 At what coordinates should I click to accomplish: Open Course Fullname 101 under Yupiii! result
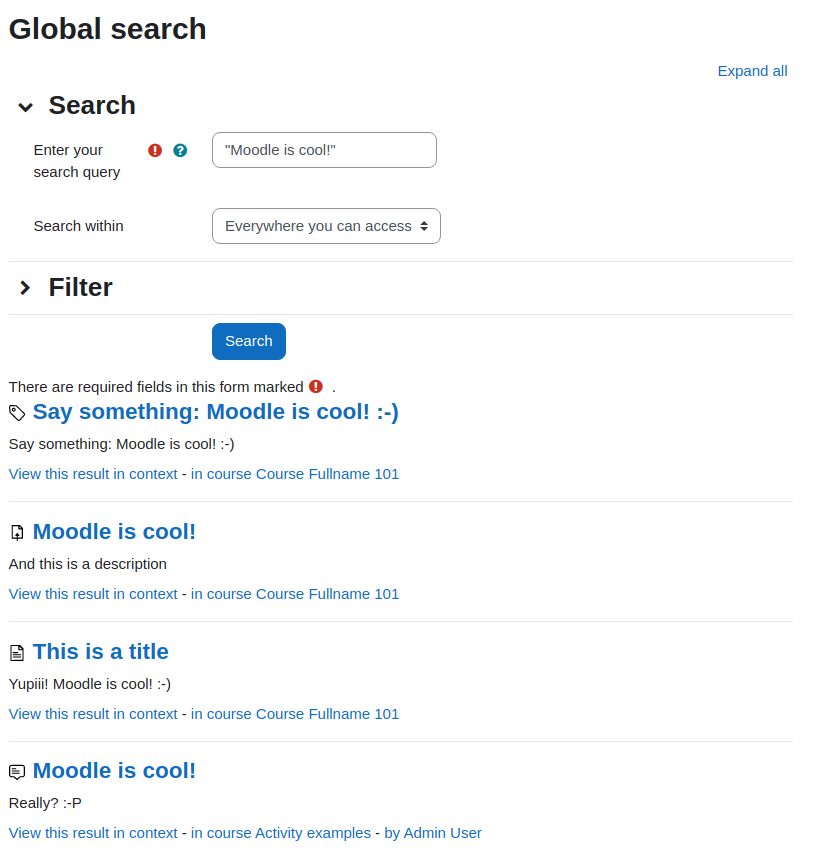pyautogui.click(x=295, y=714)
